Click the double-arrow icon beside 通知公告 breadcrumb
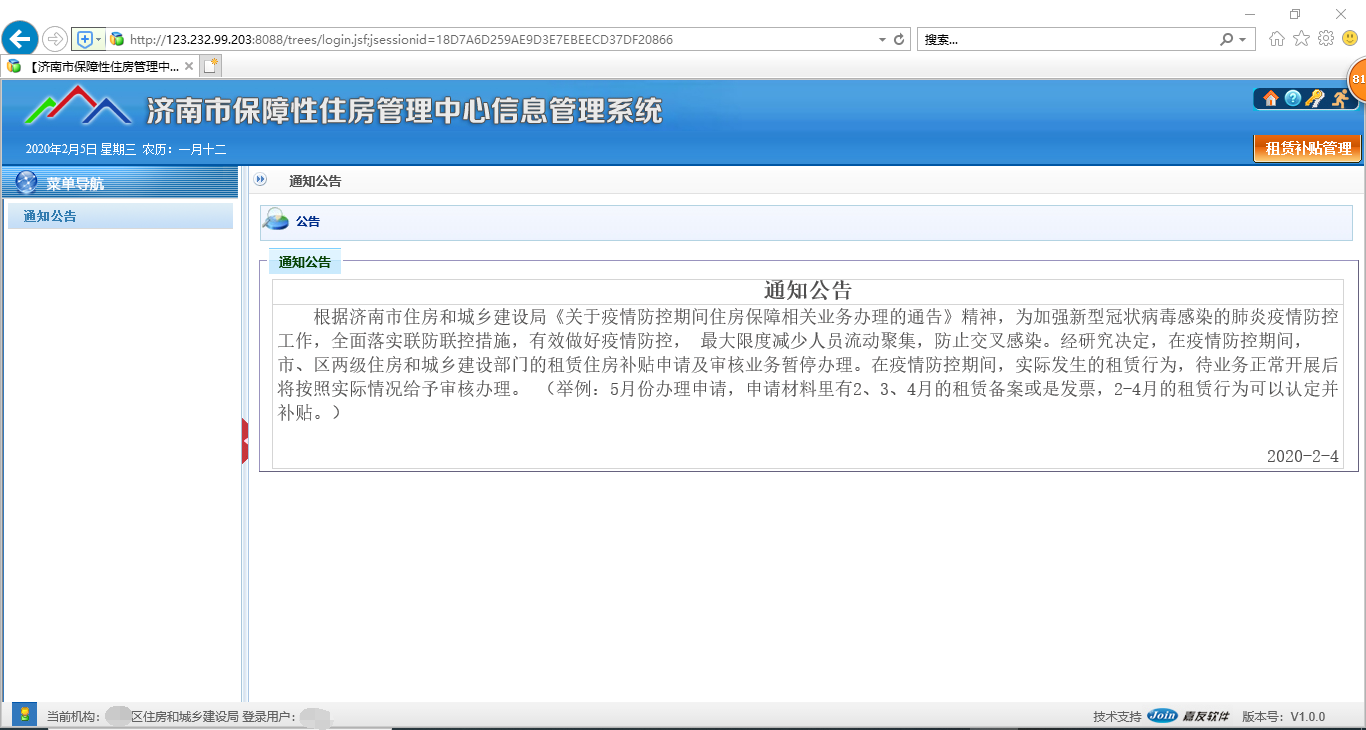Screen dimensions: 1366x730 pos(261,180)
